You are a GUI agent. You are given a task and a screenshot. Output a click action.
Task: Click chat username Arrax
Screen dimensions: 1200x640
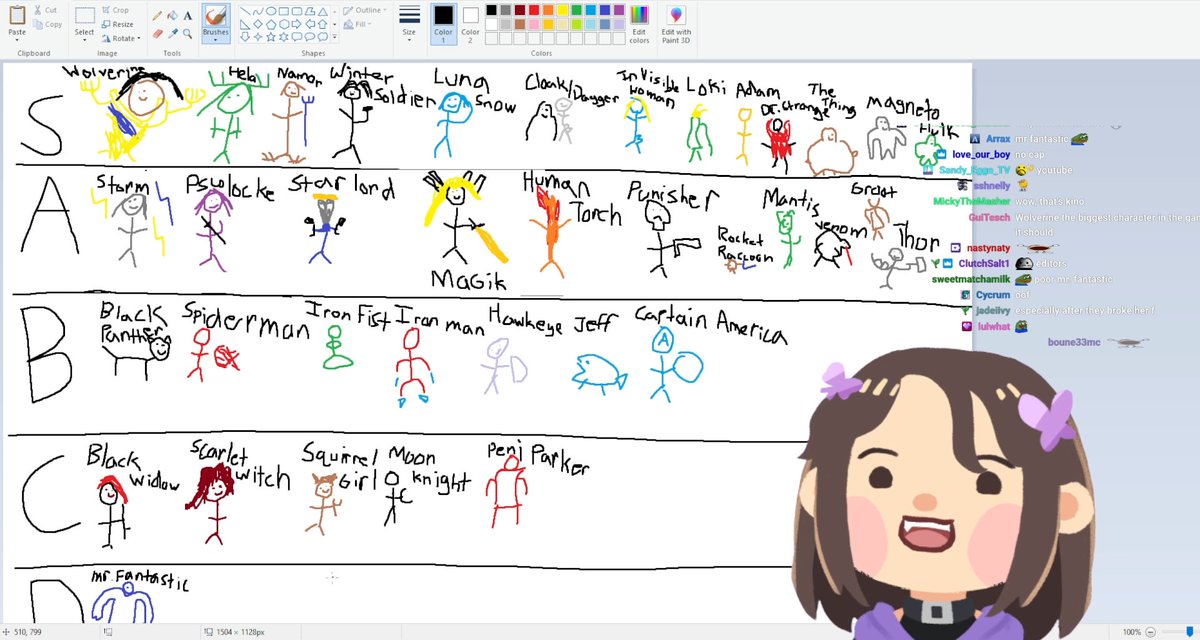tap(998, 139)
